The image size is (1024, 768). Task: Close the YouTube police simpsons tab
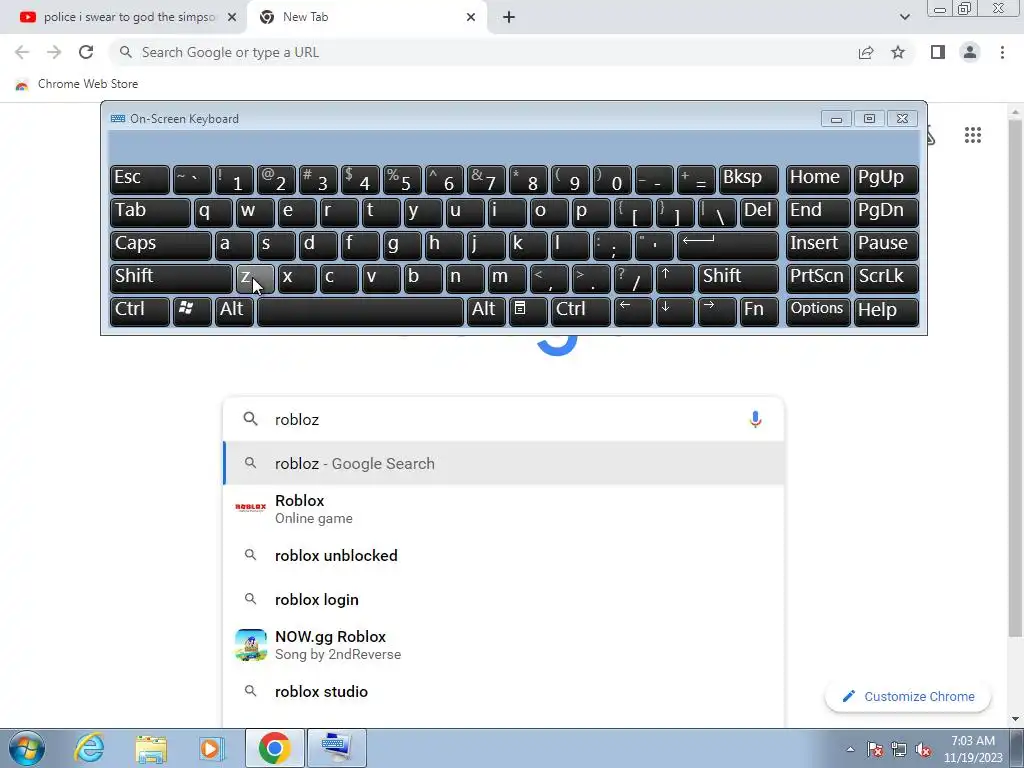click(x=232, y=18)
